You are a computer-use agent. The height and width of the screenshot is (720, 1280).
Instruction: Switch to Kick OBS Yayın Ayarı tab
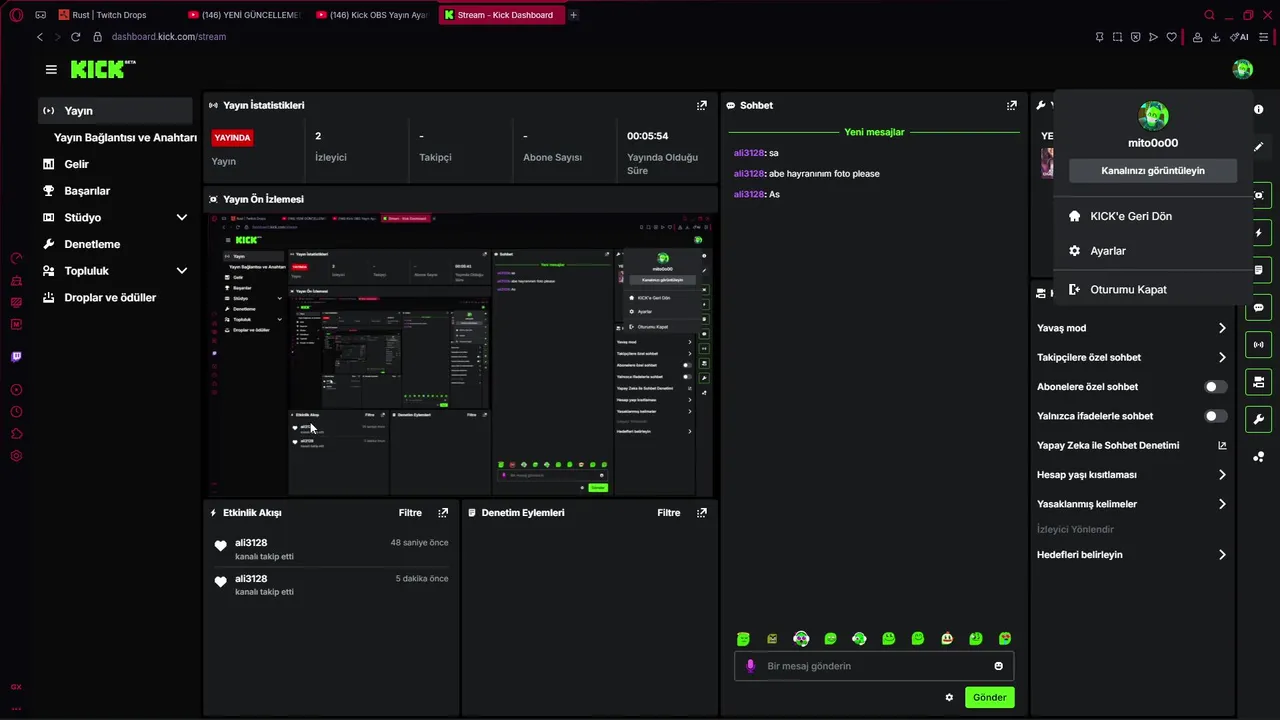pos(372,15)
